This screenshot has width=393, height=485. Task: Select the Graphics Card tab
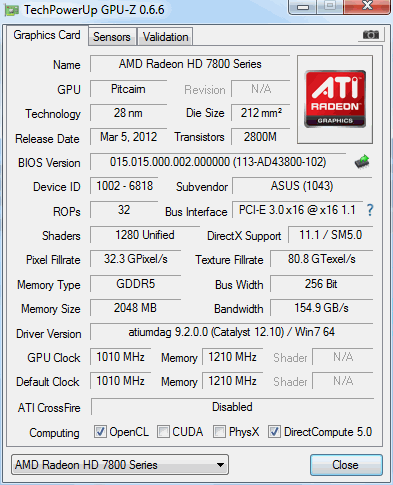(x=47, y=35)
